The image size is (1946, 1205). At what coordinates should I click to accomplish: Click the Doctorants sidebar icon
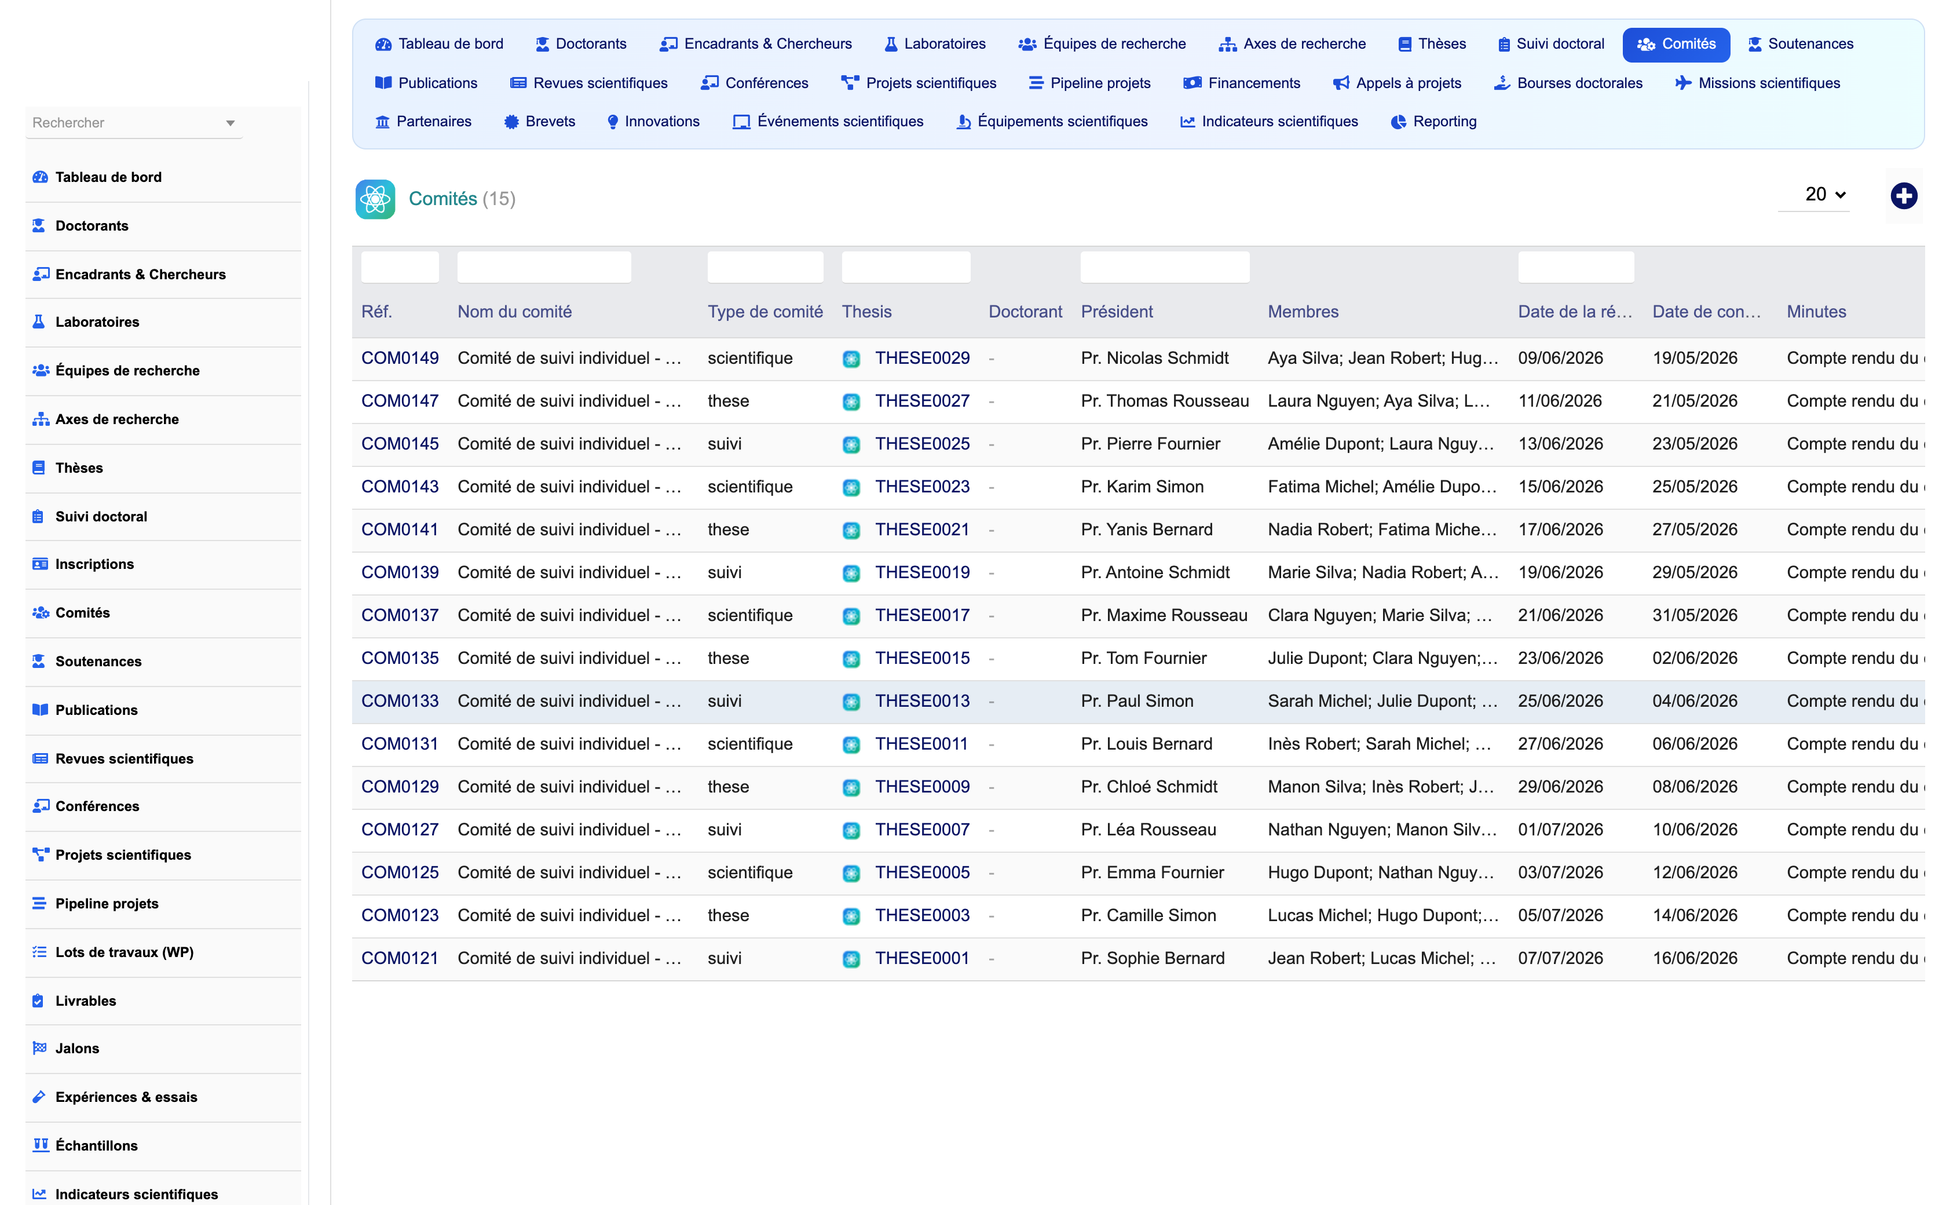click(39, 226)
